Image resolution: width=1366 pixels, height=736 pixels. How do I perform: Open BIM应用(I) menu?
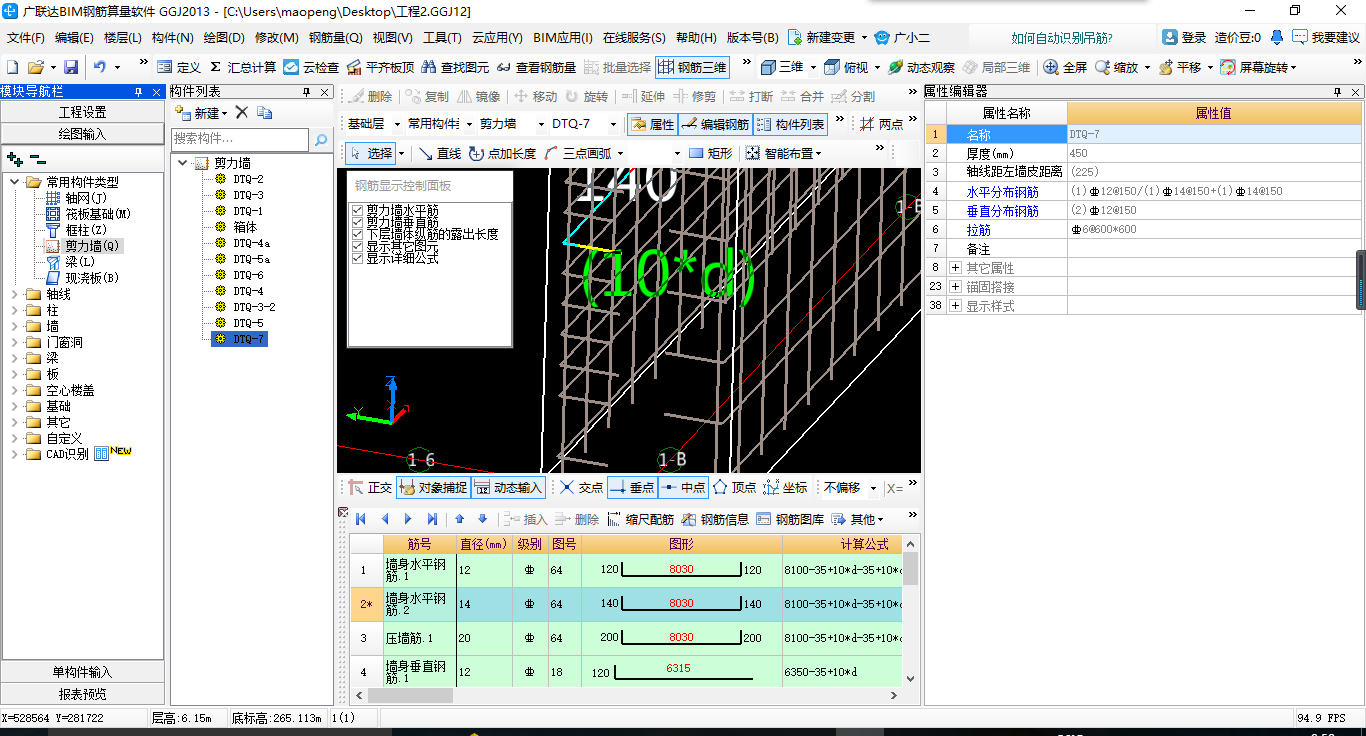click(x=563, y=38)
